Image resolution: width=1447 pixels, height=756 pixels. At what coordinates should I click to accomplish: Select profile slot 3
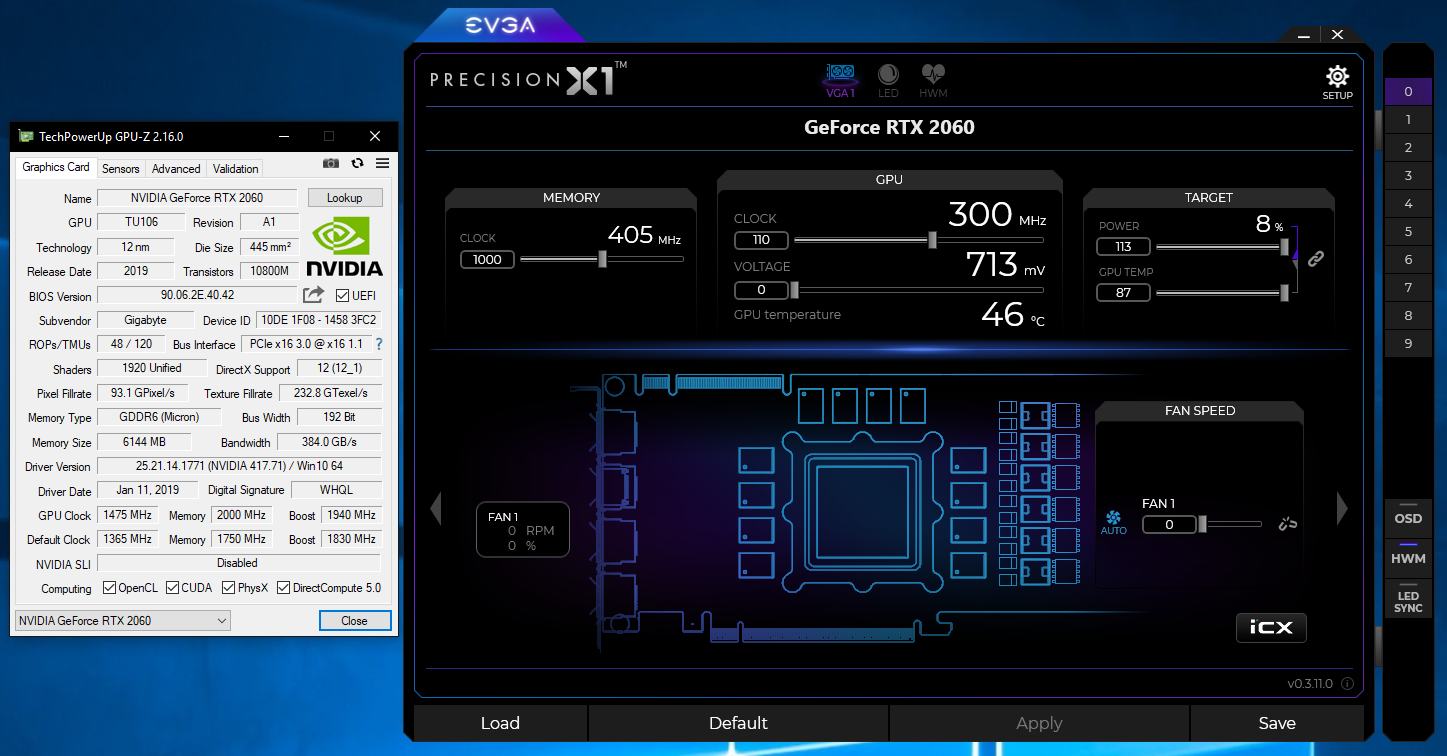1408,176
